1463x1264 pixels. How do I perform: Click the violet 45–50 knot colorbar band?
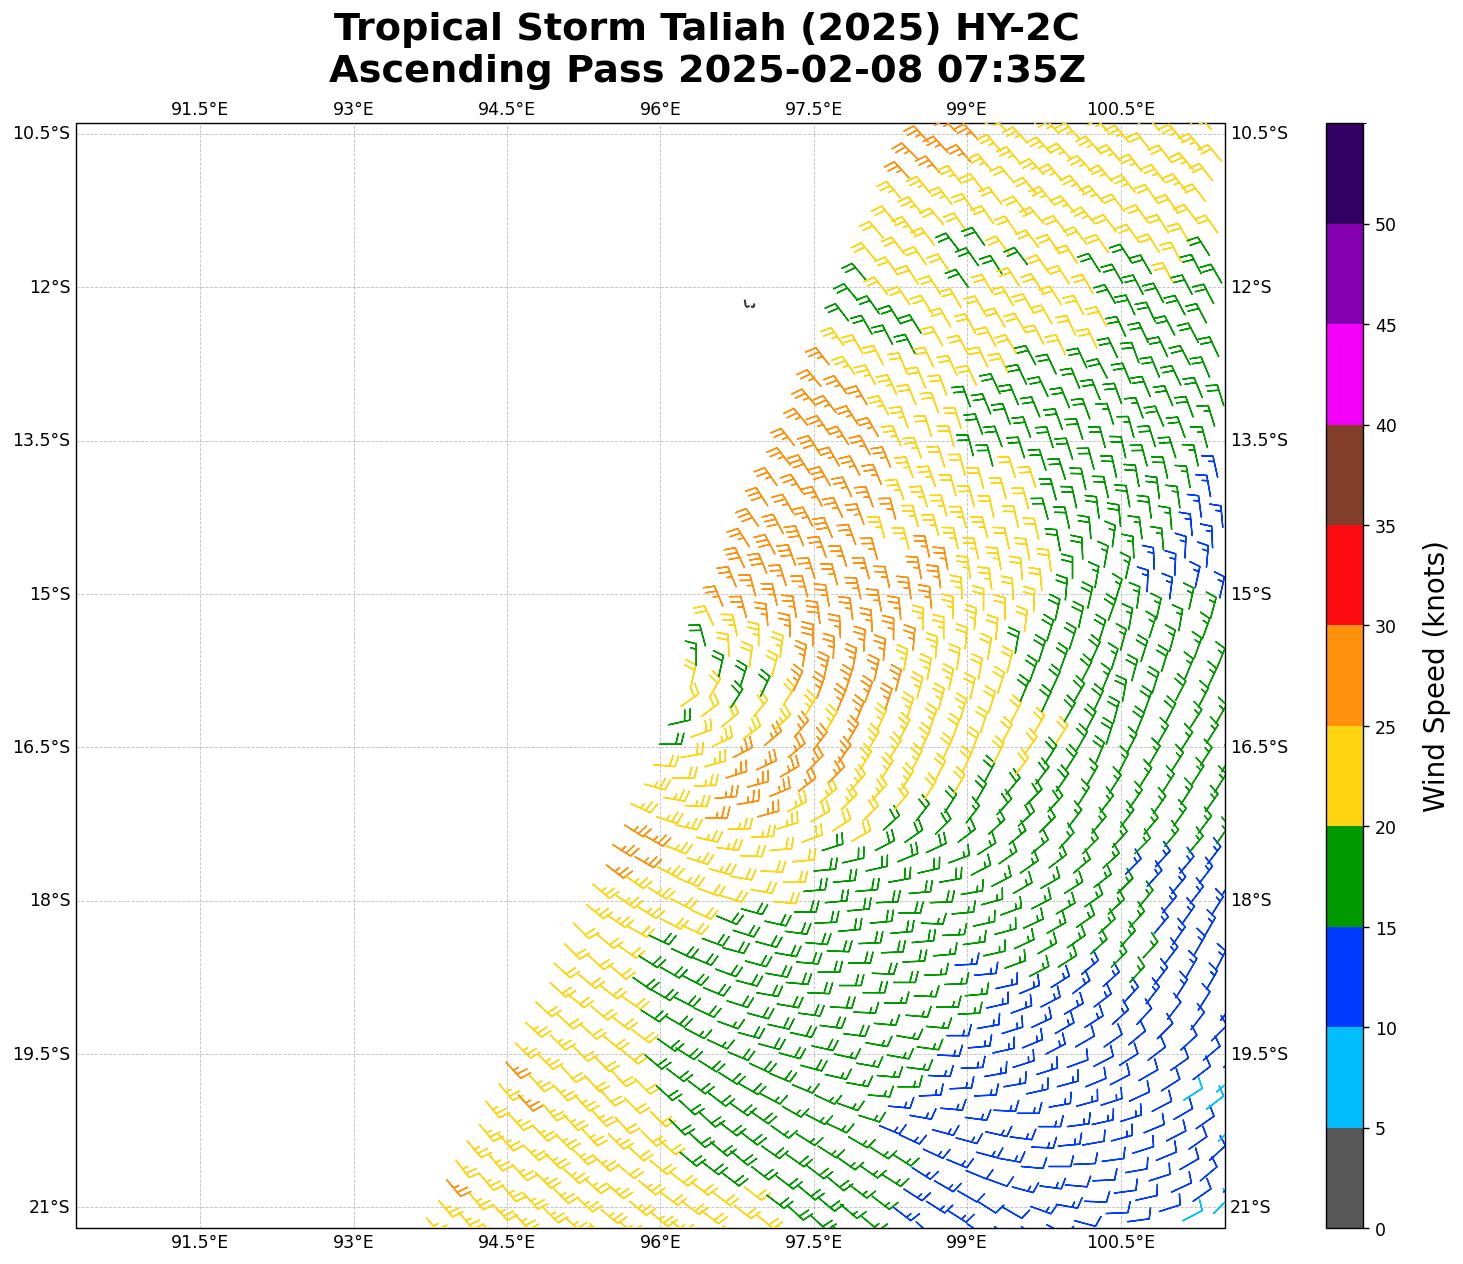pyautogui.click(x=1344, y=274)
